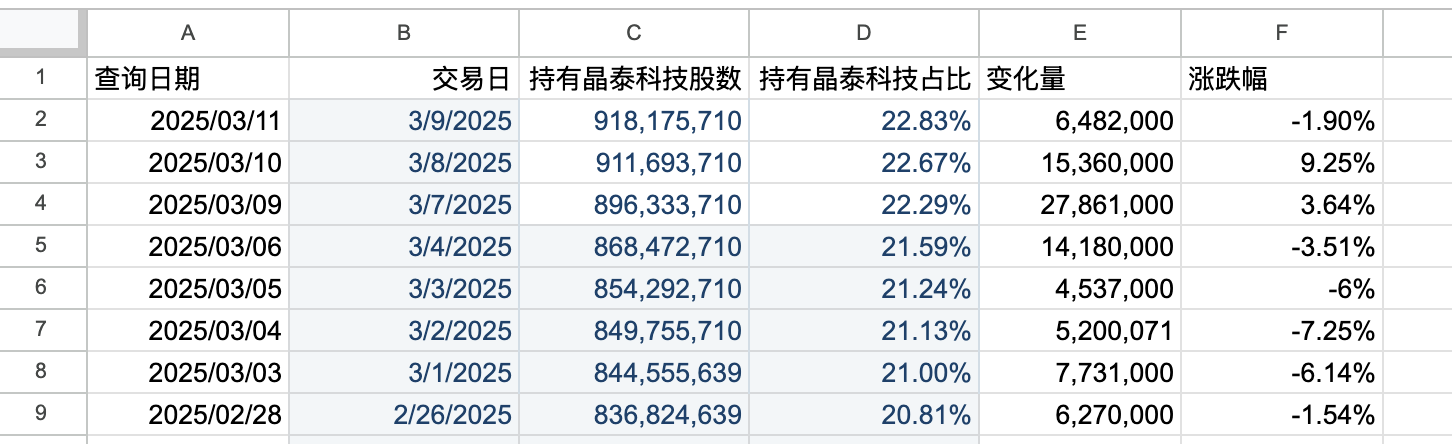Select price change cell -6%
Image resolution: width=1452 pixels, height=444 pixels.
1282,288
